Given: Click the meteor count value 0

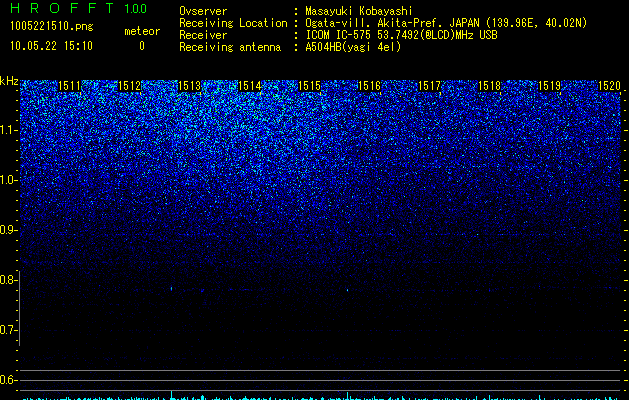Looking at the screenshot, I should [x=142, y=46].
